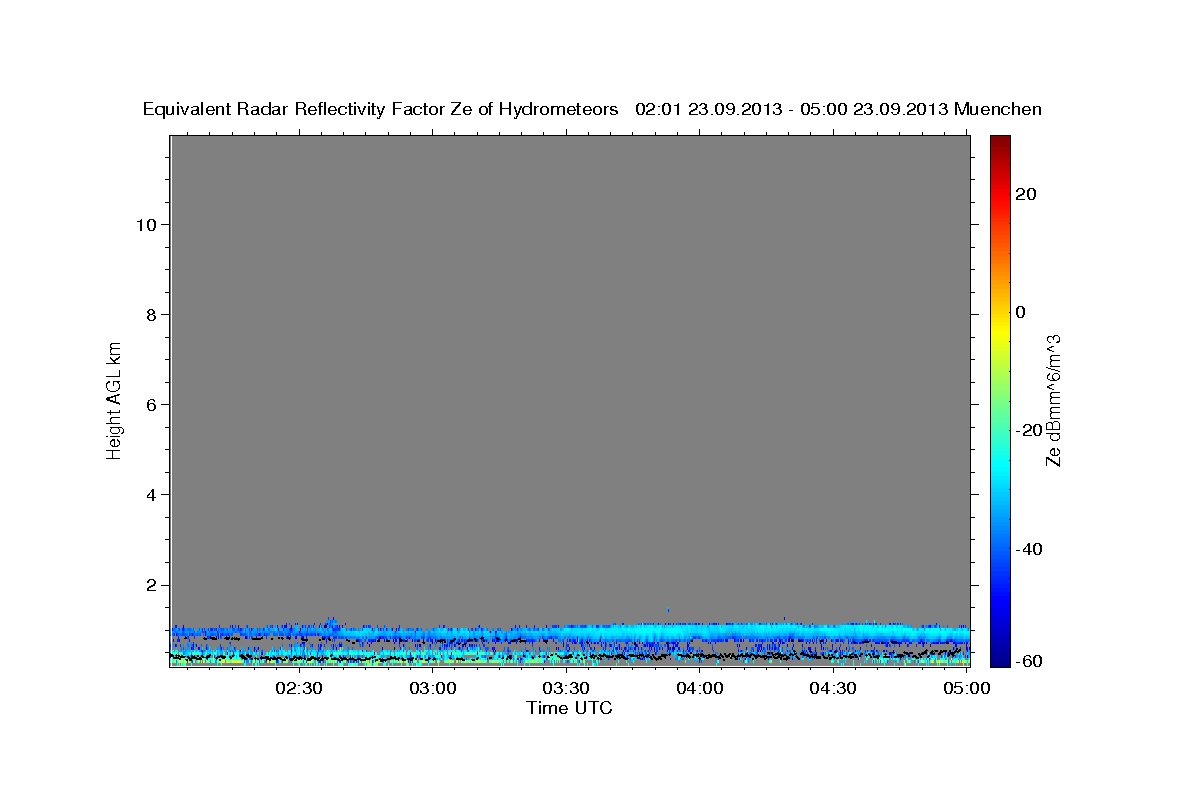Click the date range text '02:01 23.09.2013 - 05:00 23.09.2013 Muenchen'
Viewport: 1200px width, 800px height.
838,110
